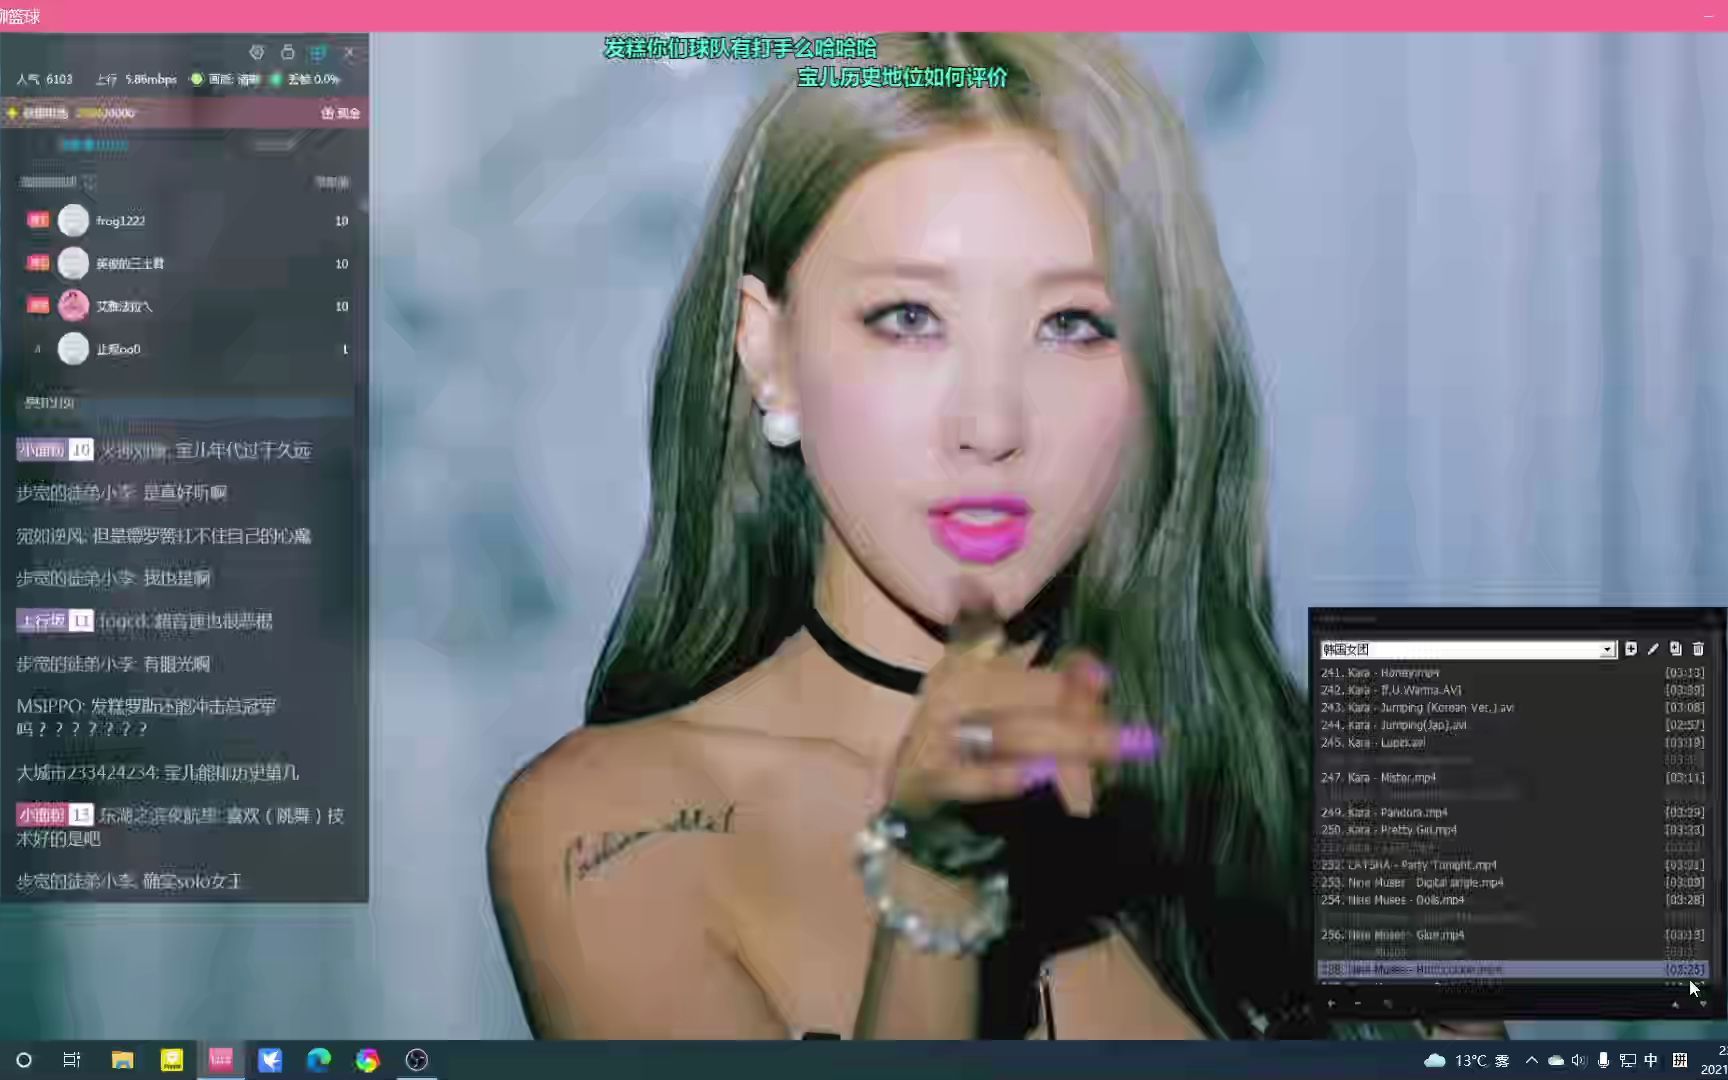Select the pink avatar of third ranked user

point(73,306)
